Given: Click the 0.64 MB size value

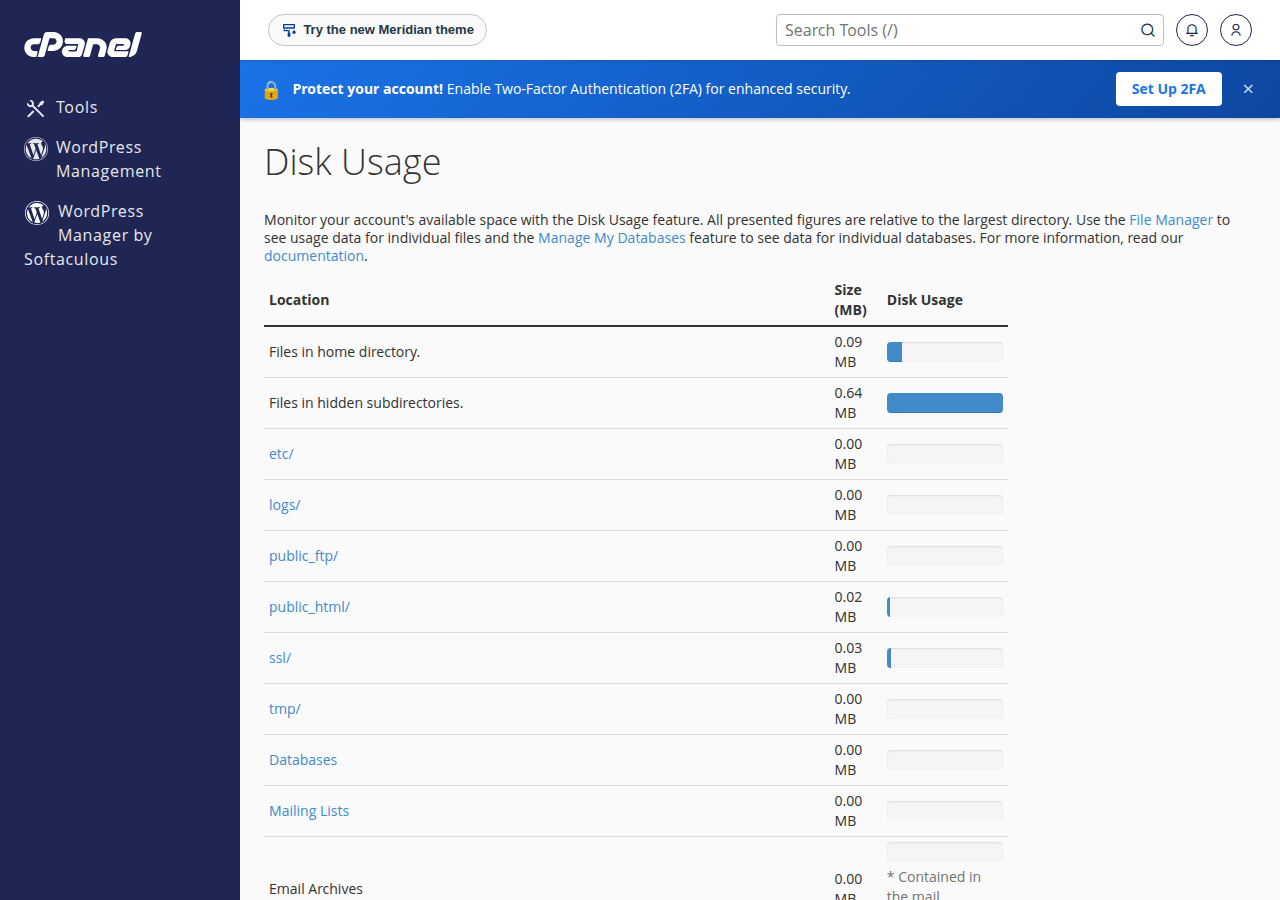Looking at the screenshot, I should [x=848, y=403].
